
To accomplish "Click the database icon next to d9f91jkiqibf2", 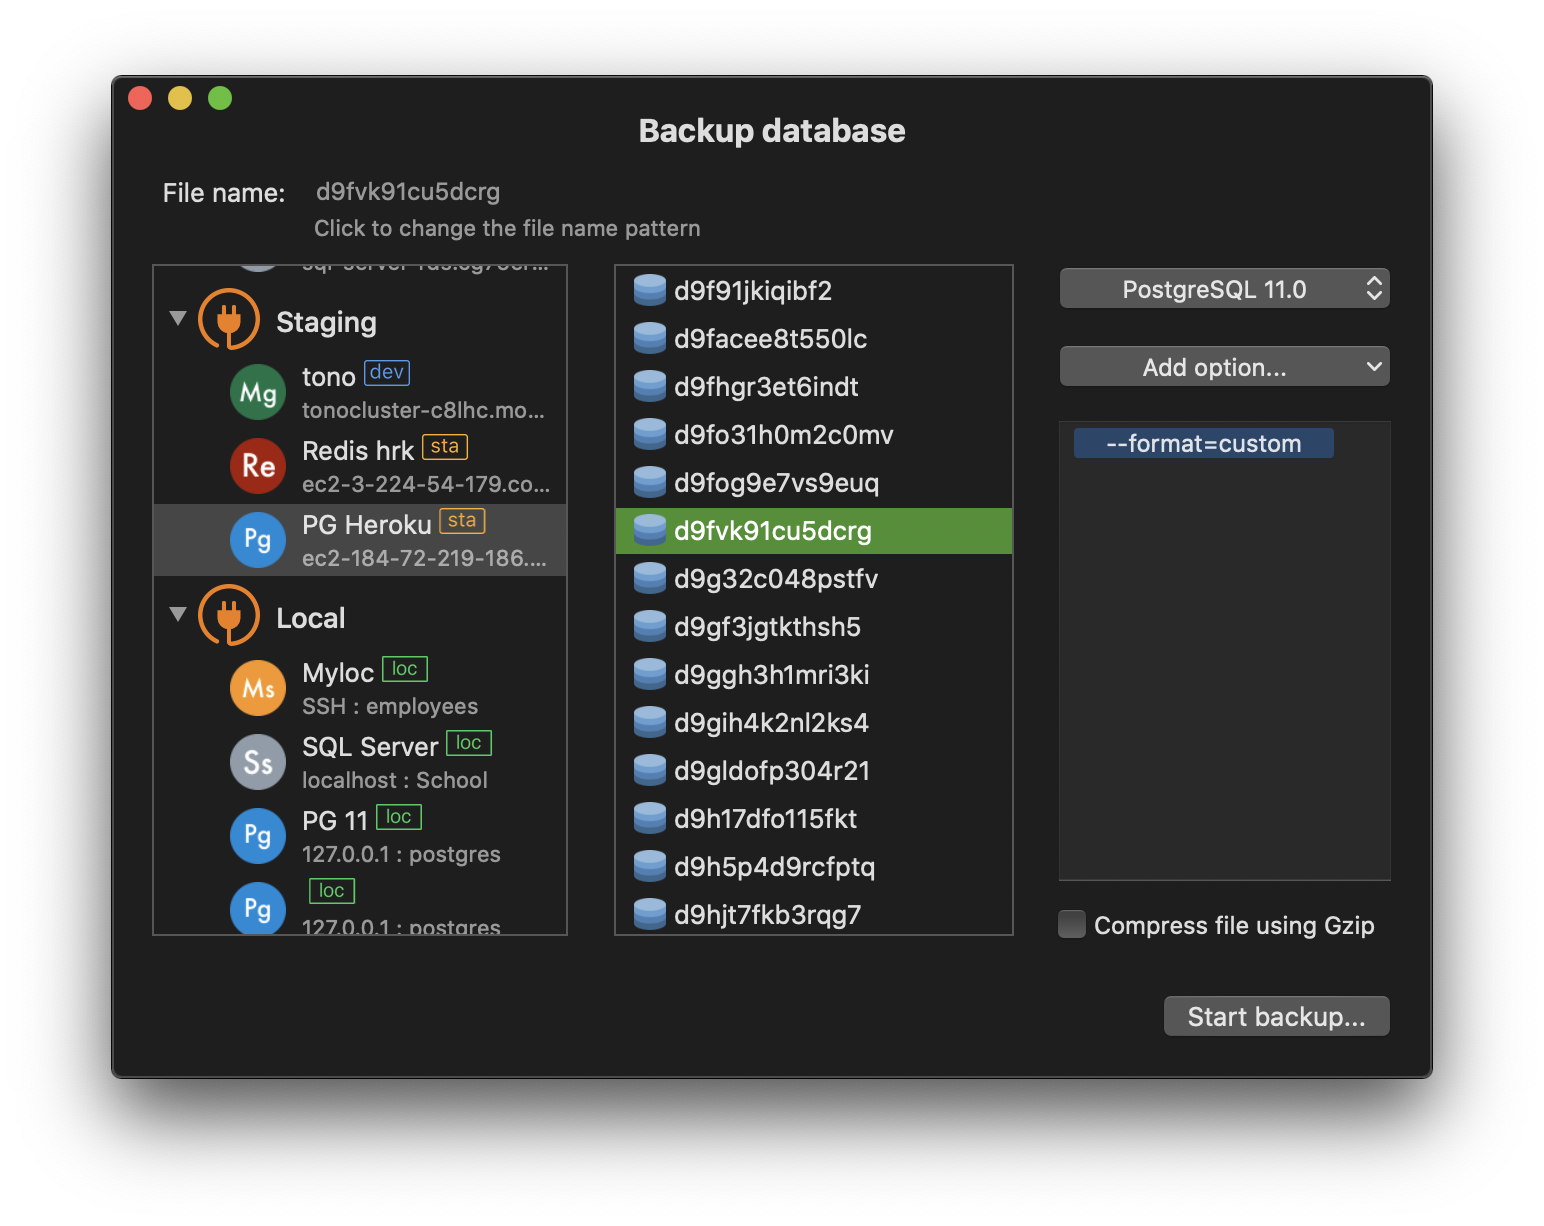I will [649, 290].
